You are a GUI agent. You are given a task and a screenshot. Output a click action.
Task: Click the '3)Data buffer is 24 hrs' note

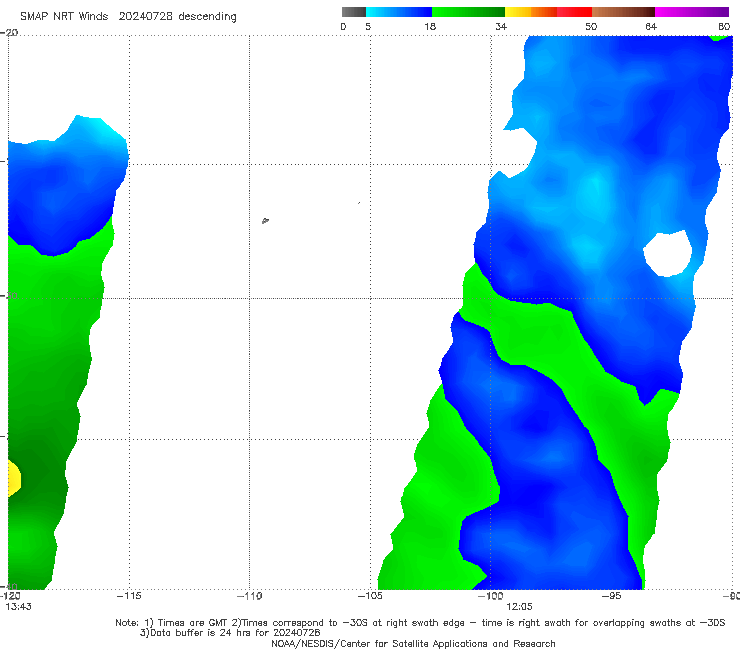(230, 633)
